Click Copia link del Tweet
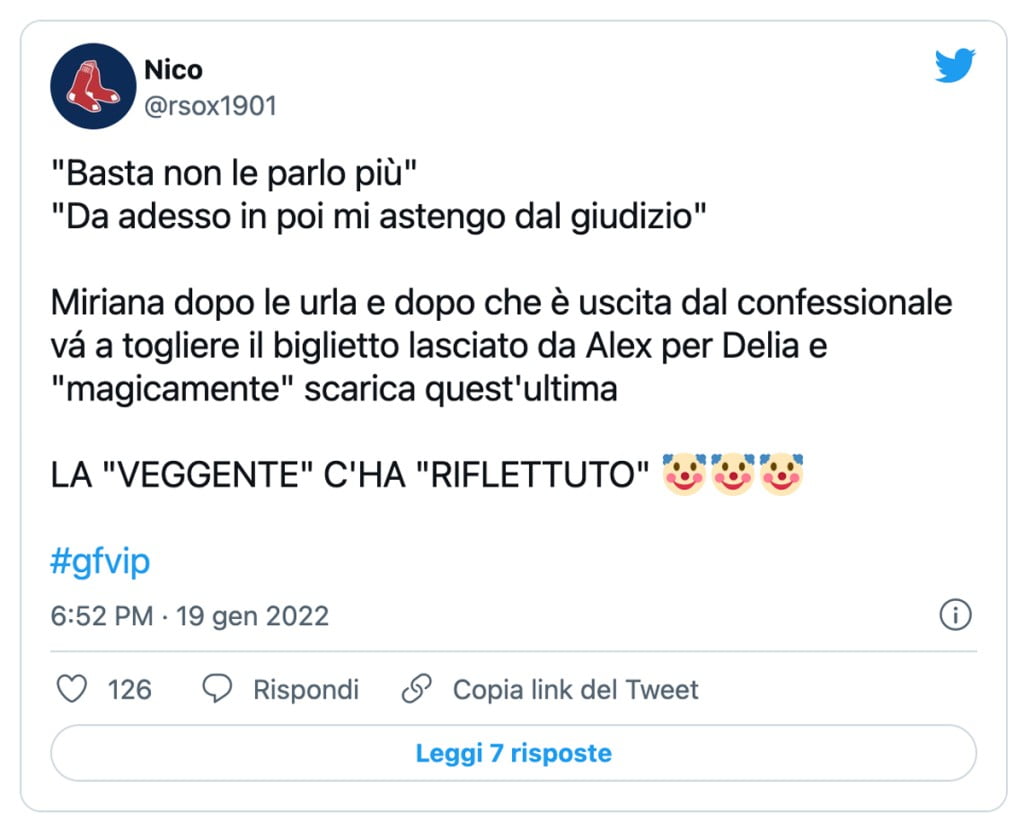Image resolution: width=1024 pixels, height=823 pixels. point(576,689)
